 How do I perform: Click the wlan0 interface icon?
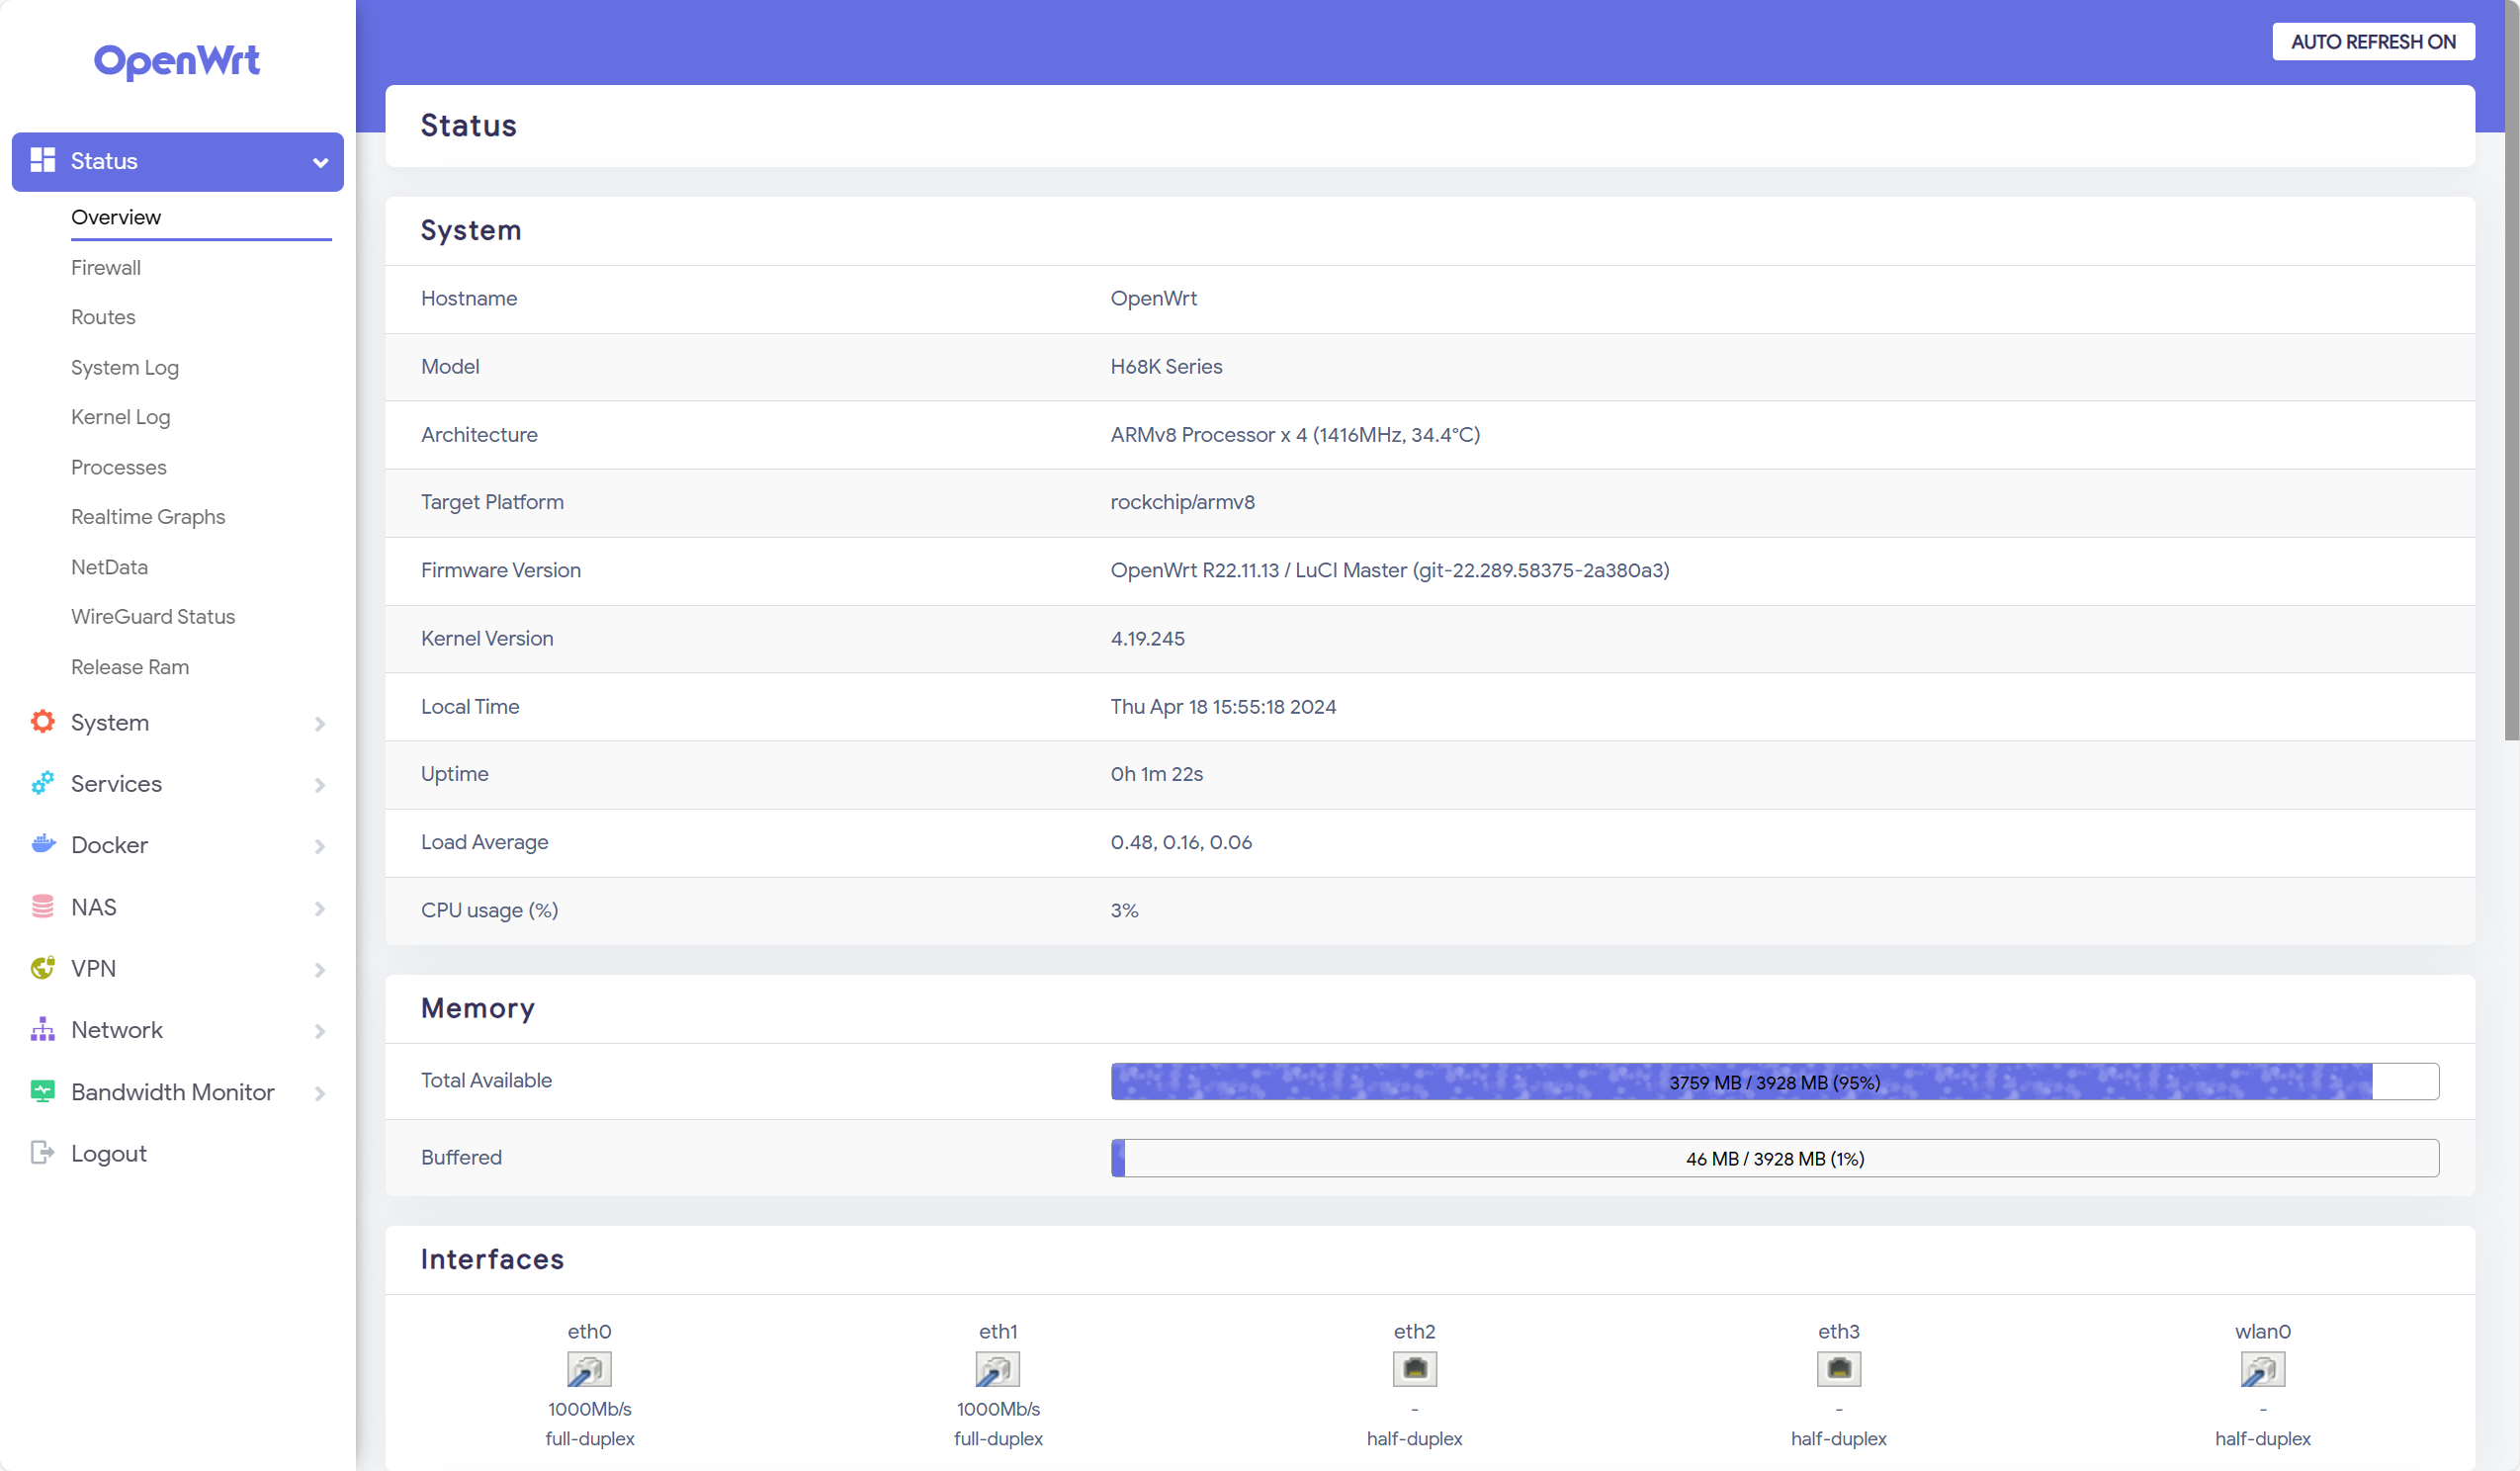click(x=2262, y=1368)
